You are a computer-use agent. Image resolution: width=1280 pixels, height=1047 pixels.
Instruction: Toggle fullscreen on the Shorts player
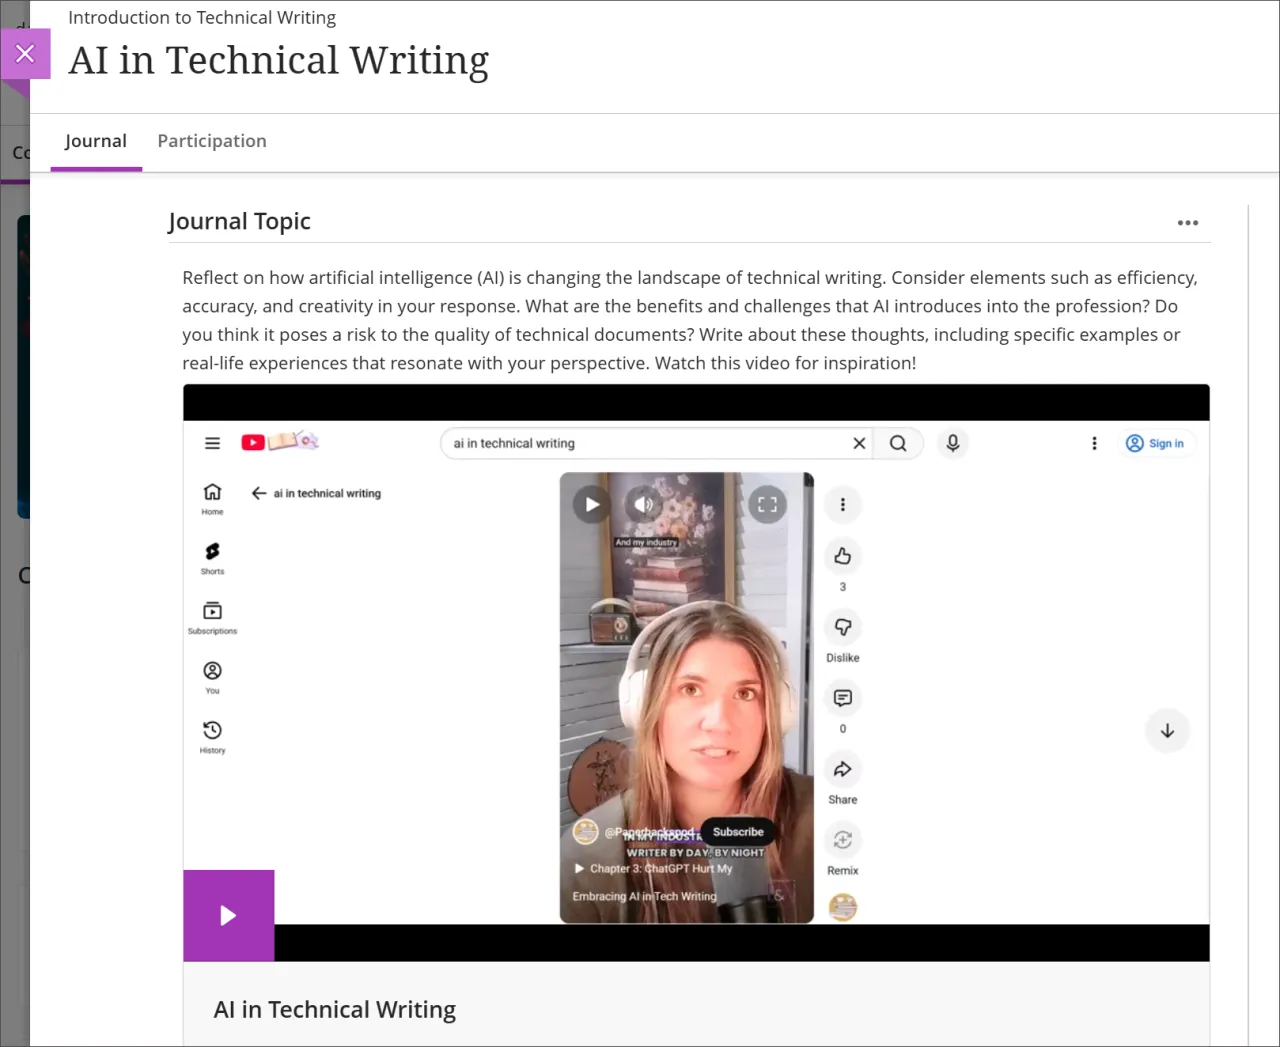click(767, 504)
